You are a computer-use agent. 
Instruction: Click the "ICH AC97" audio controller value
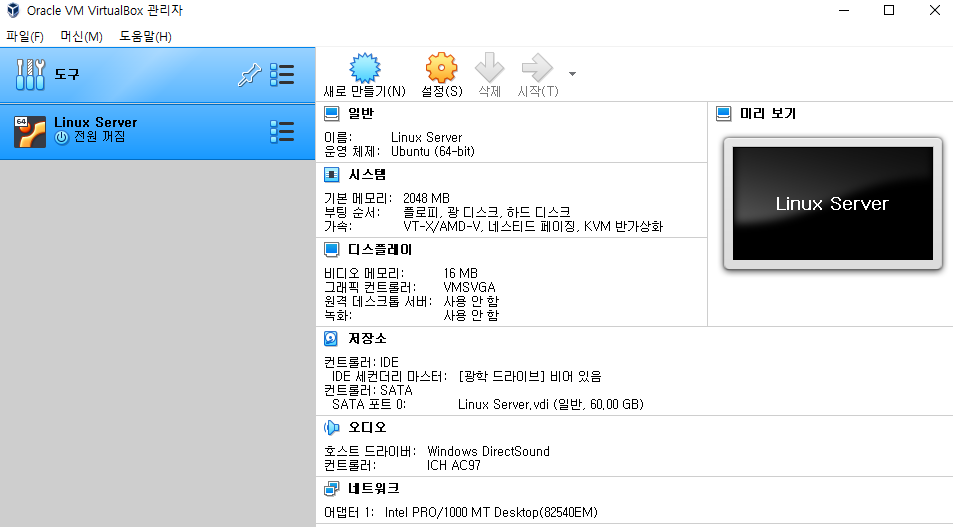click(x=453, y=466)
